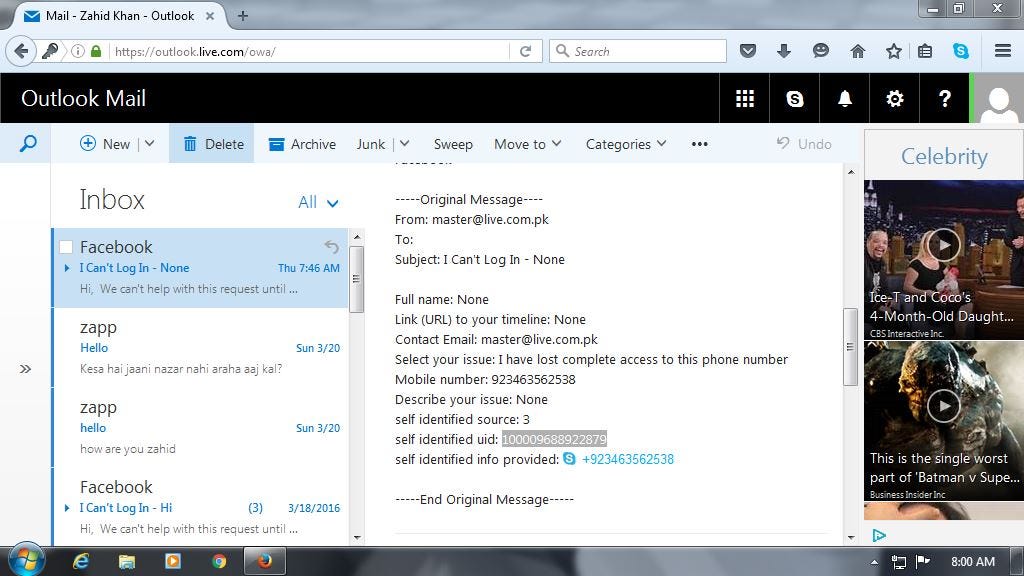This screenshot has width=1024, height=576.
Task: Tick the checkbox on the Facebook message
Action: [x=66, y=247]
